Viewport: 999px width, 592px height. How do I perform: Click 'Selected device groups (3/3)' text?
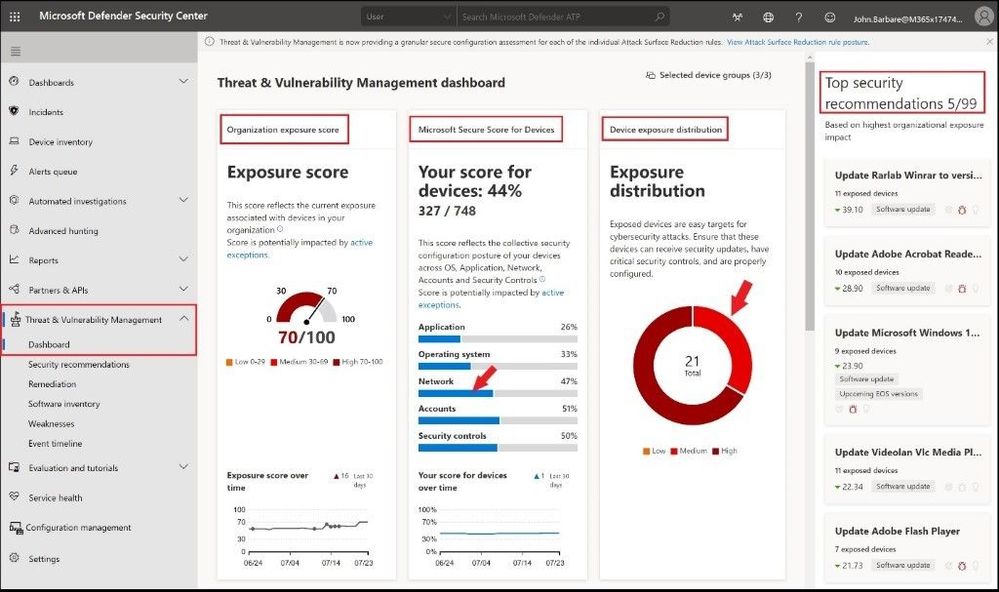click(715, 75)
